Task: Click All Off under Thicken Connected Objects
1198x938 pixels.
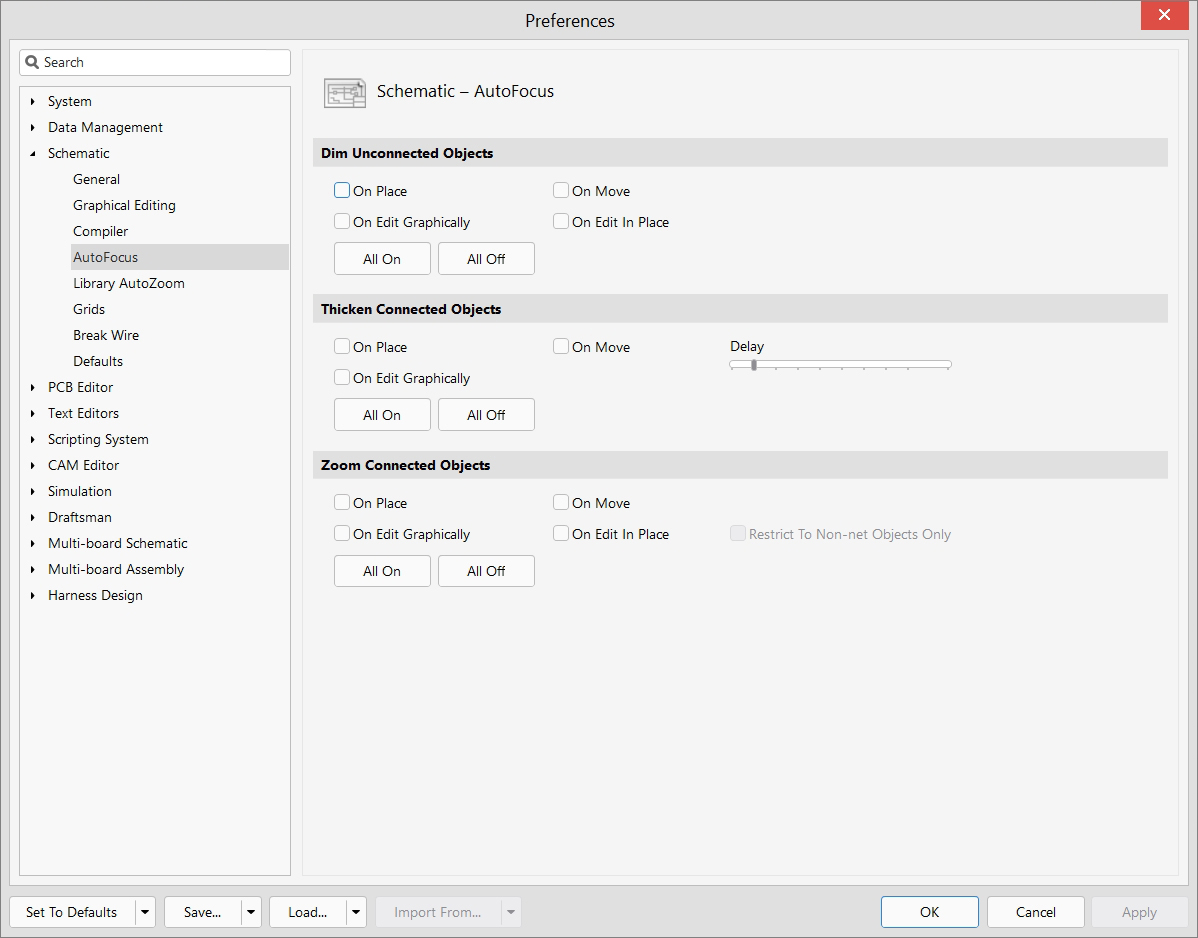Action: pos(486,415)
